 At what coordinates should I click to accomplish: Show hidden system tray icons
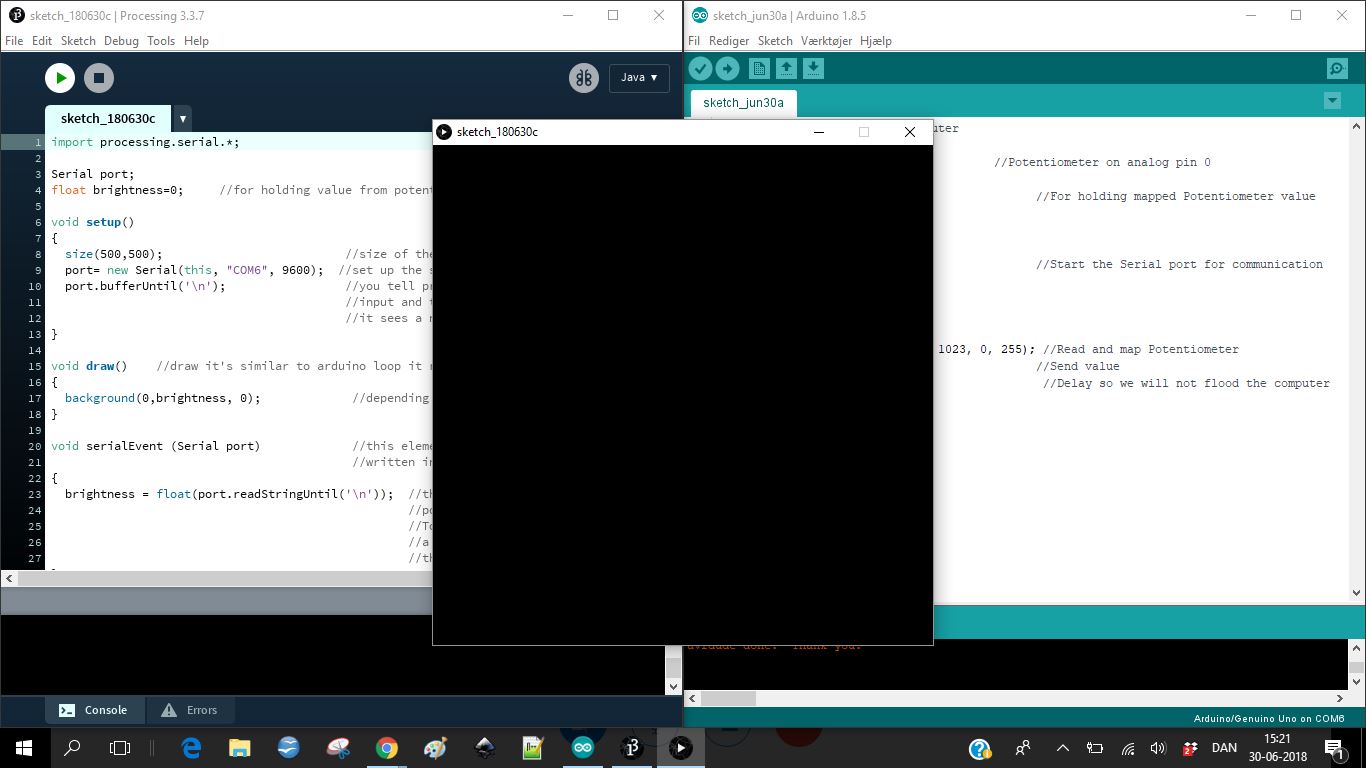pos(1063,748)
